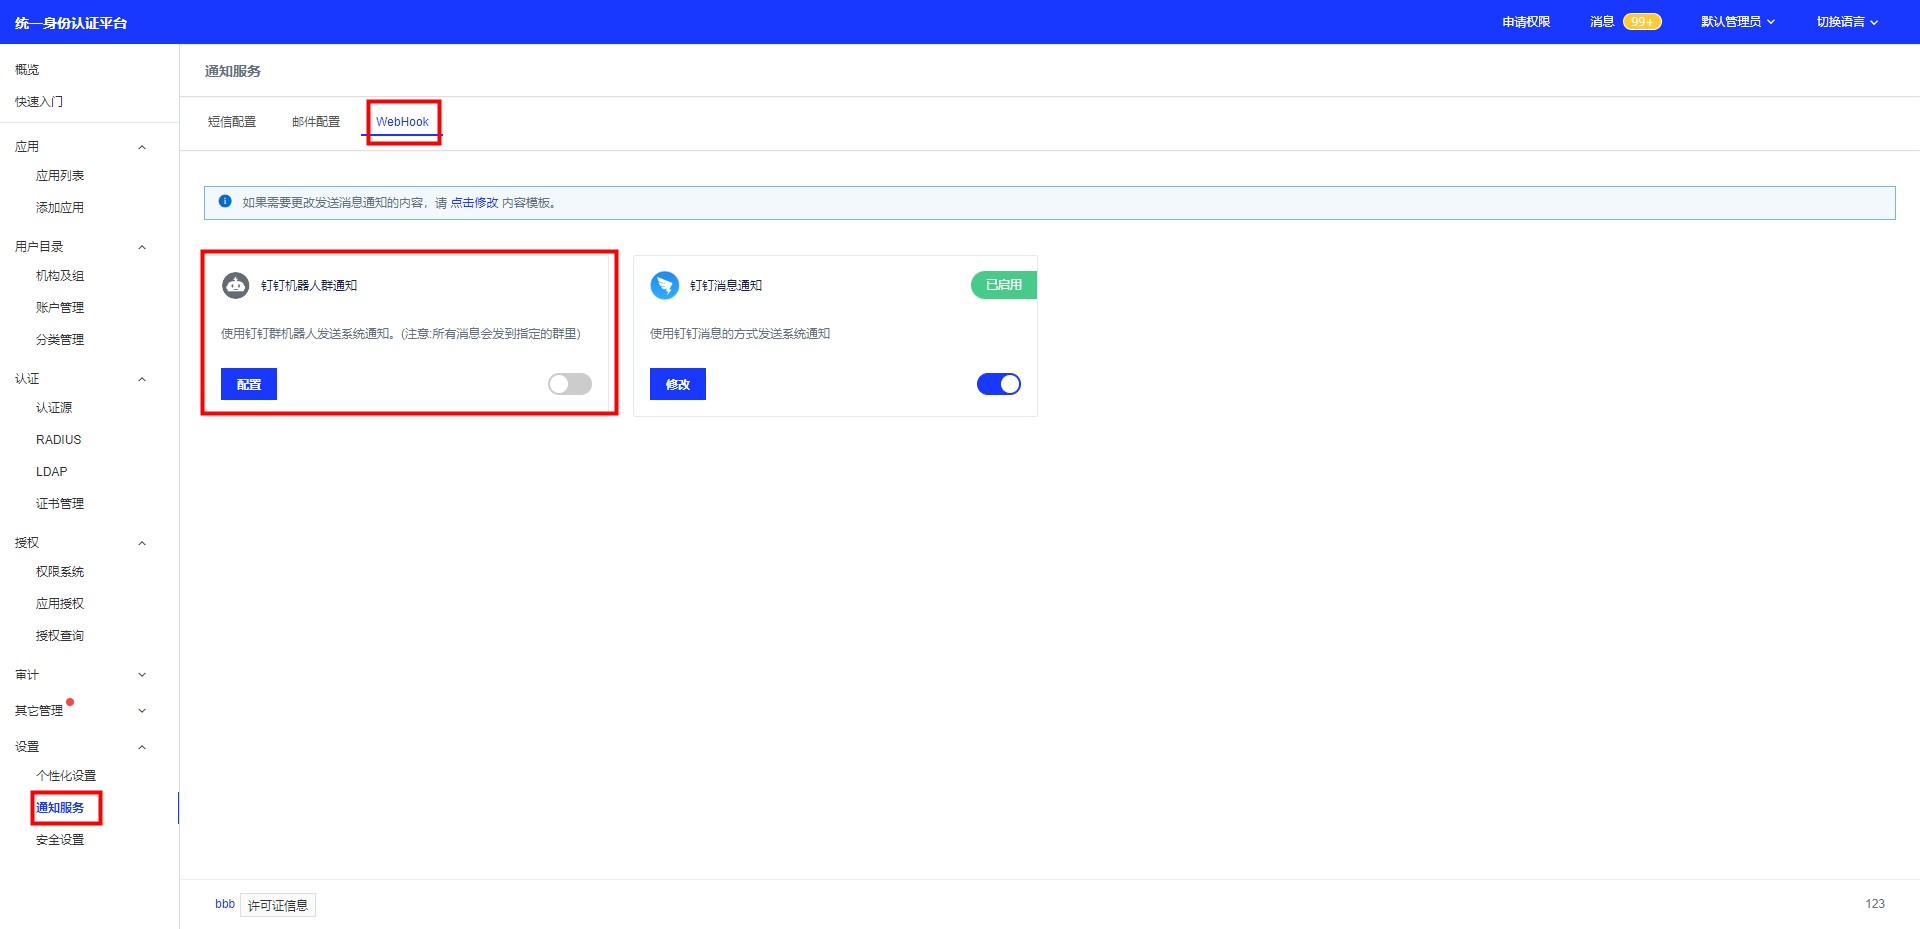This screenshot has width=1920, height=929.
Task: Expand the 审计 sidebar section
Action: 142,675
